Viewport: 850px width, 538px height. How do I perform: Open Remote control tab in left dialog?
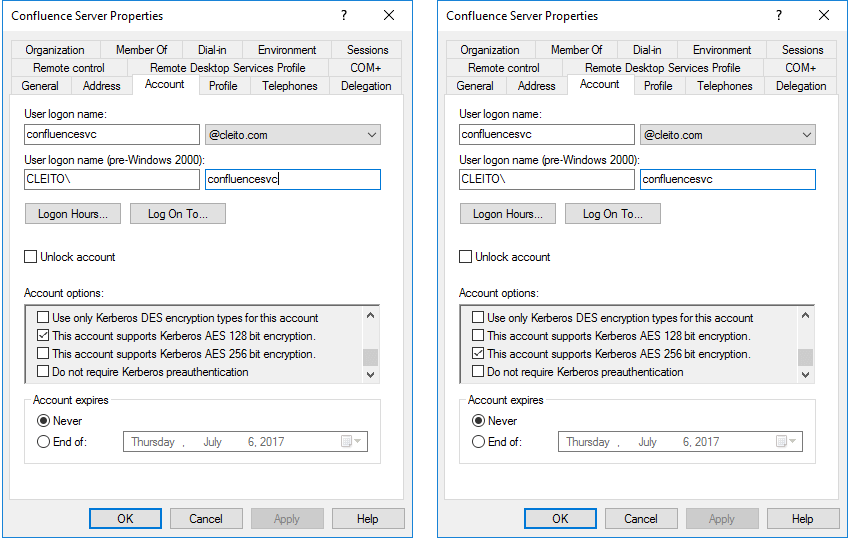(69, 68)
